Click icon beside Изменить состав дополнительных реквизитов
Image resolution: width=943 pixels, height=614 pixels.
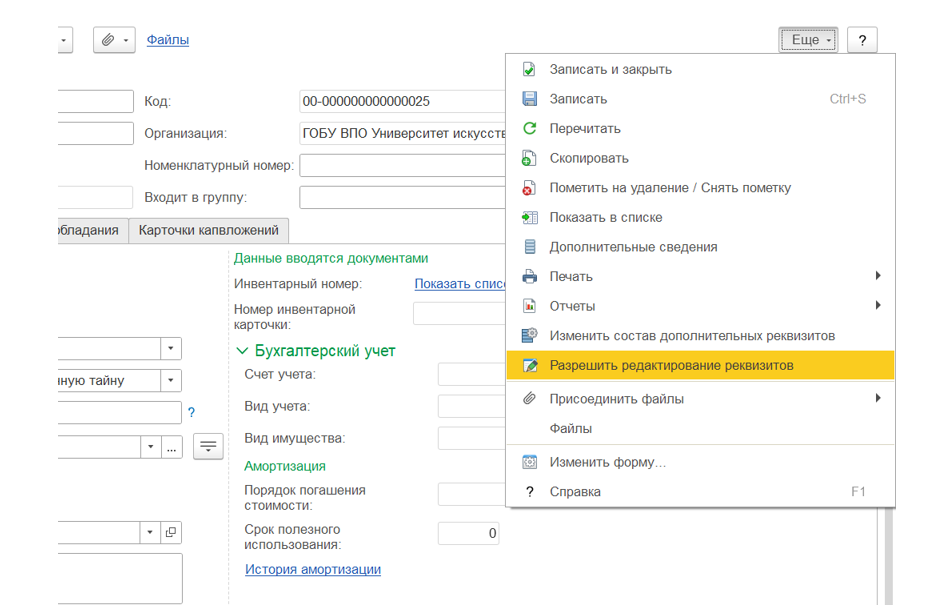(x=529, y=336)
